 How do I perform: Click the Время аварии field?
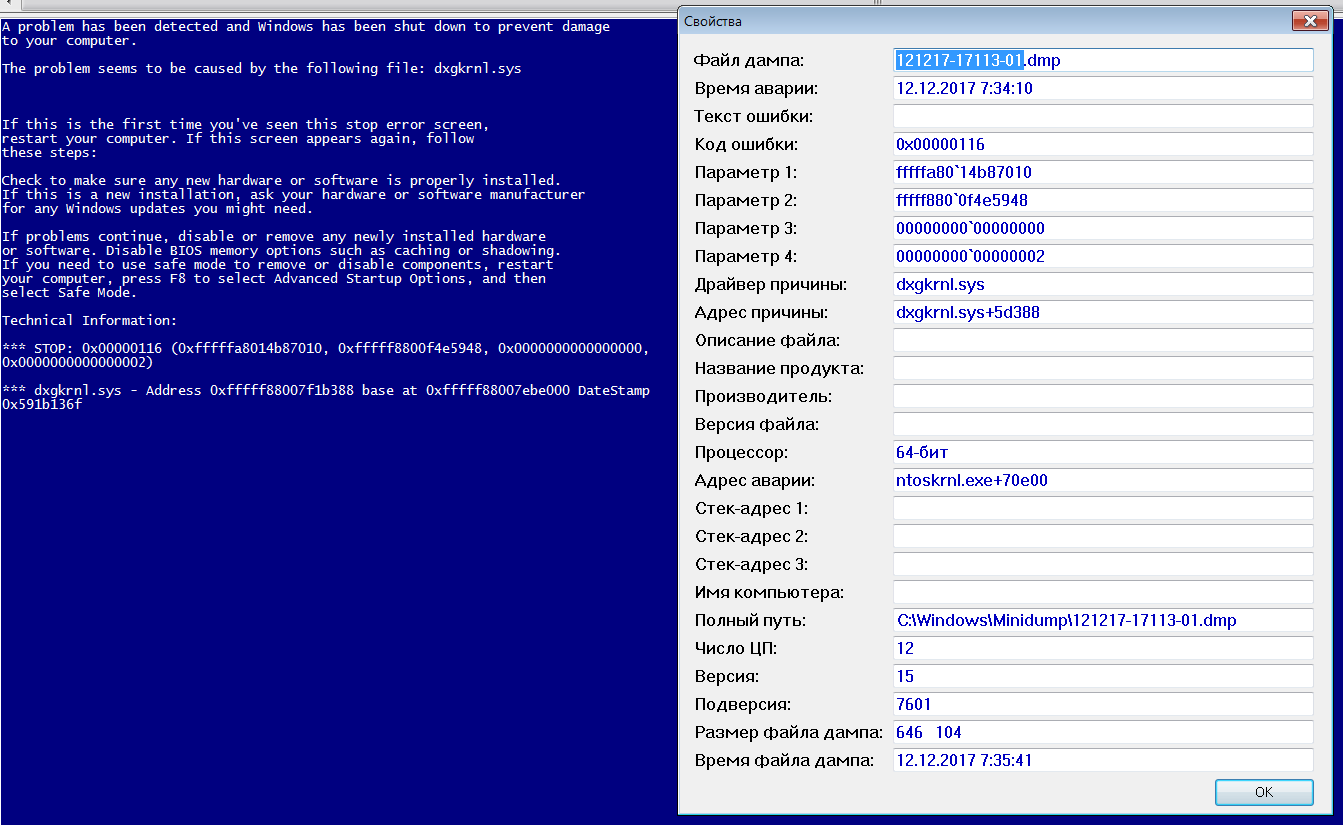coord(1103,88)
